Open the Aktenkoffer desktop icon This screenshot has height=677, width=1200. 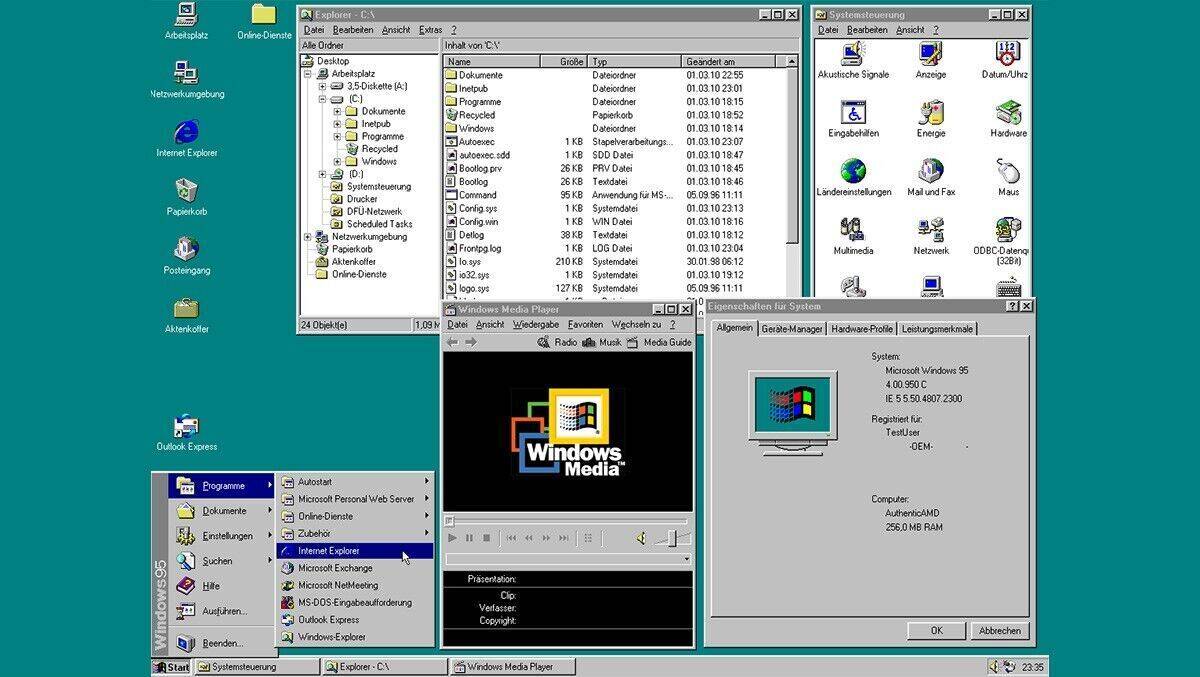tap(186, 314)
